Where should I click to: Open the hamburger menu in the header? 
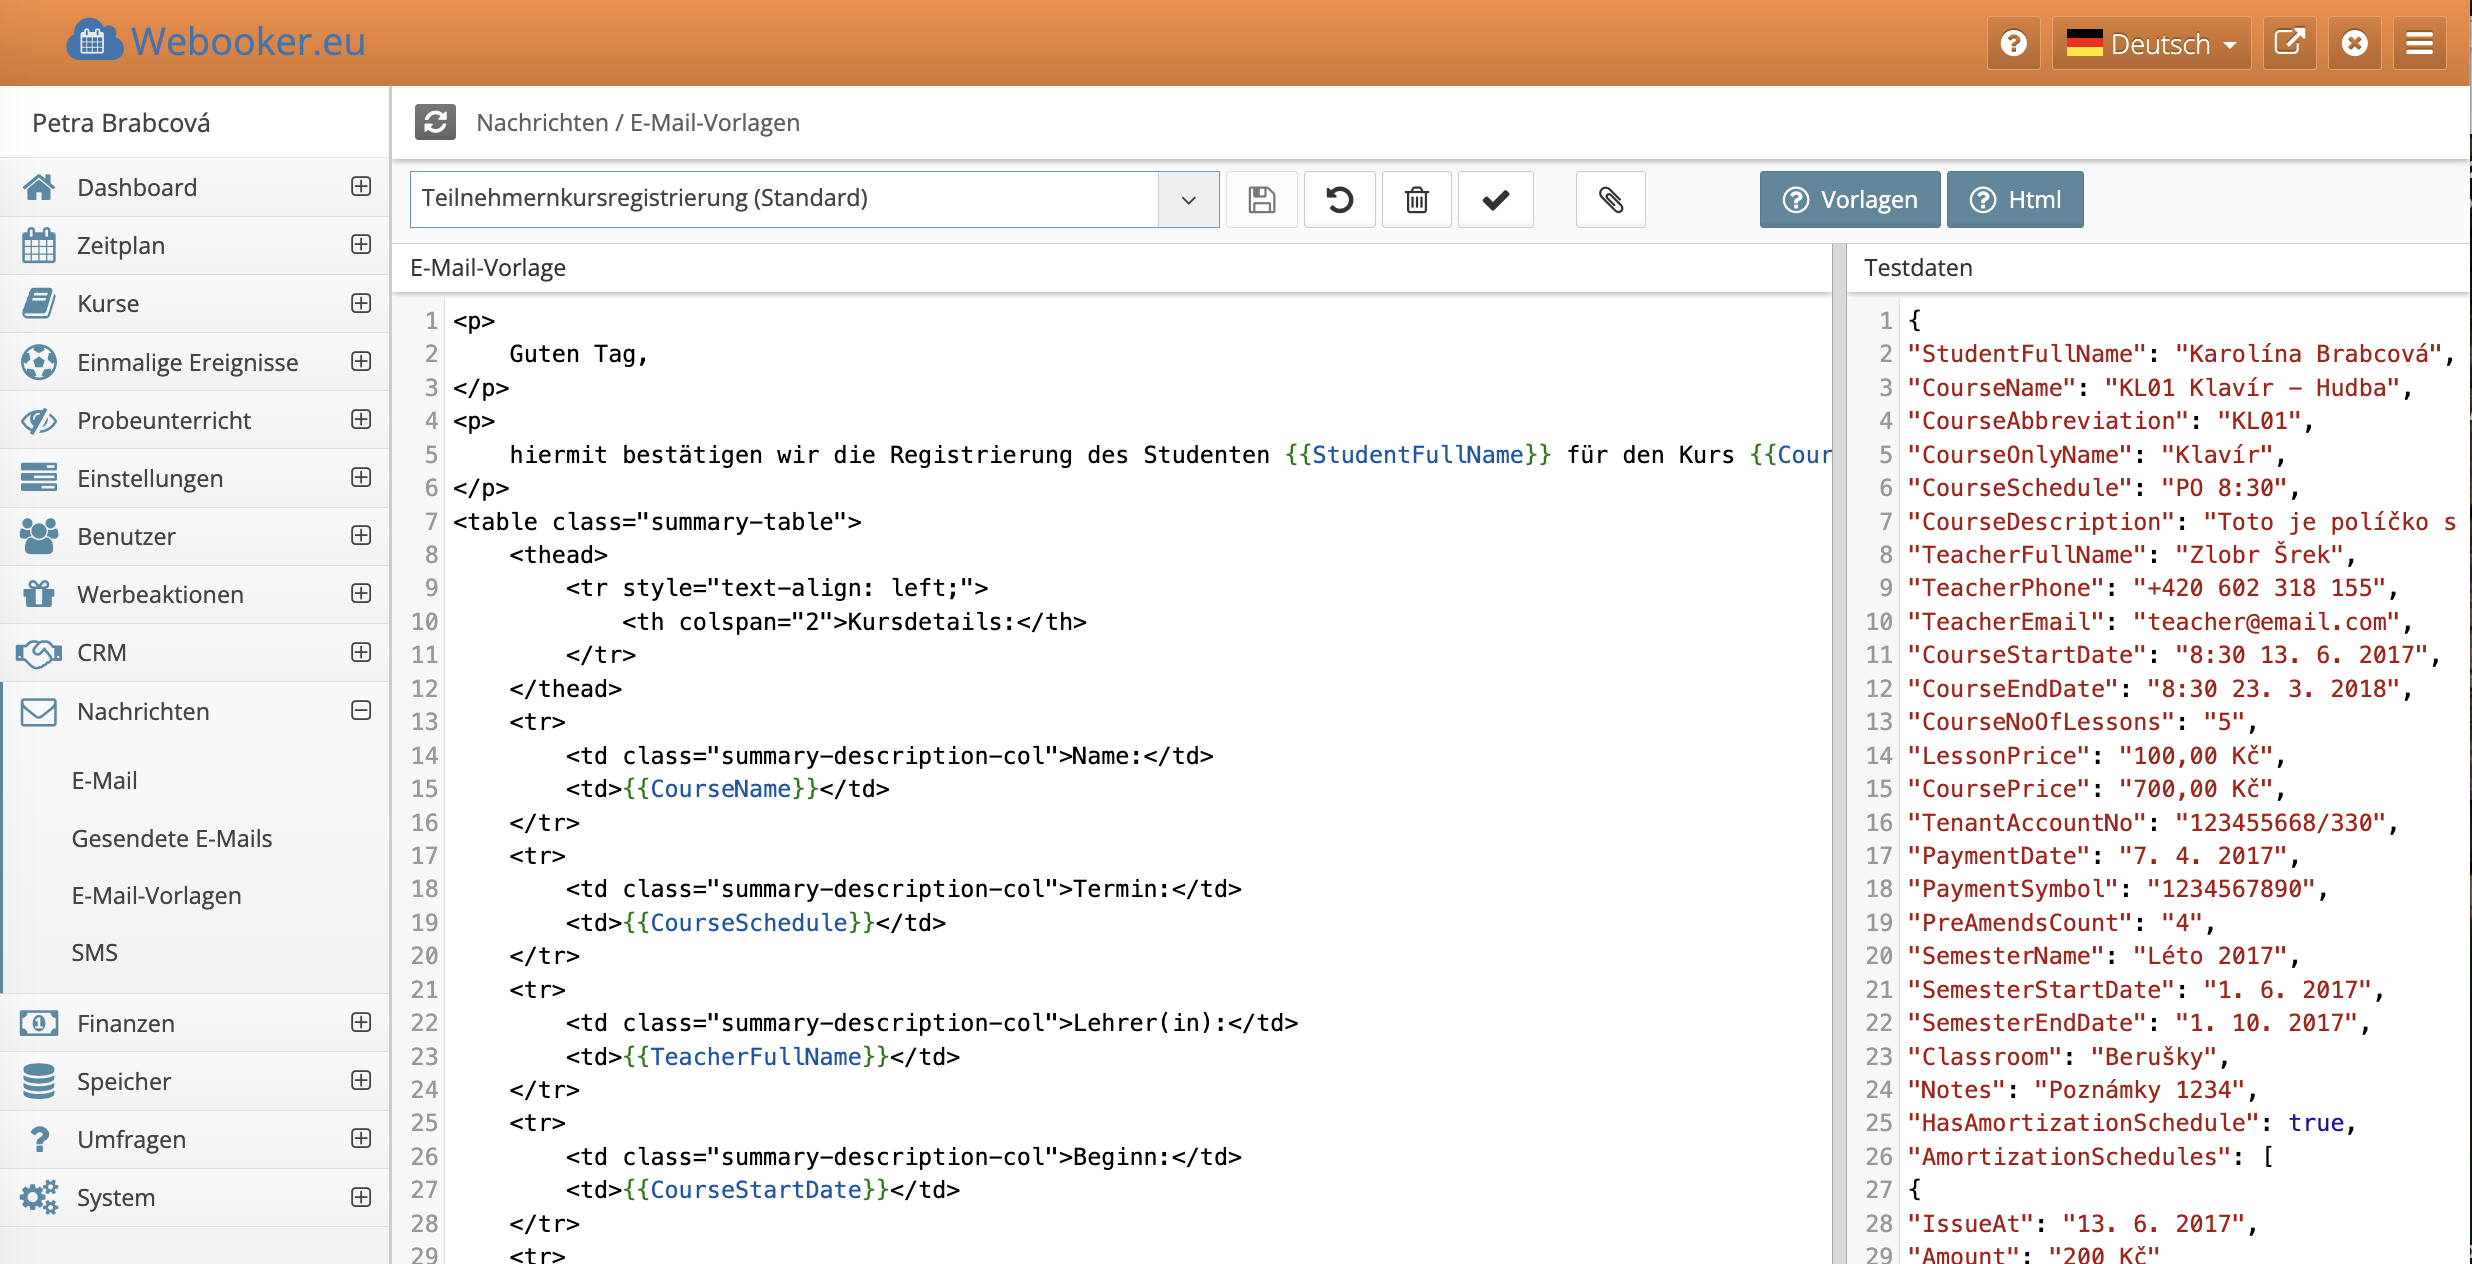point(2419,43)
